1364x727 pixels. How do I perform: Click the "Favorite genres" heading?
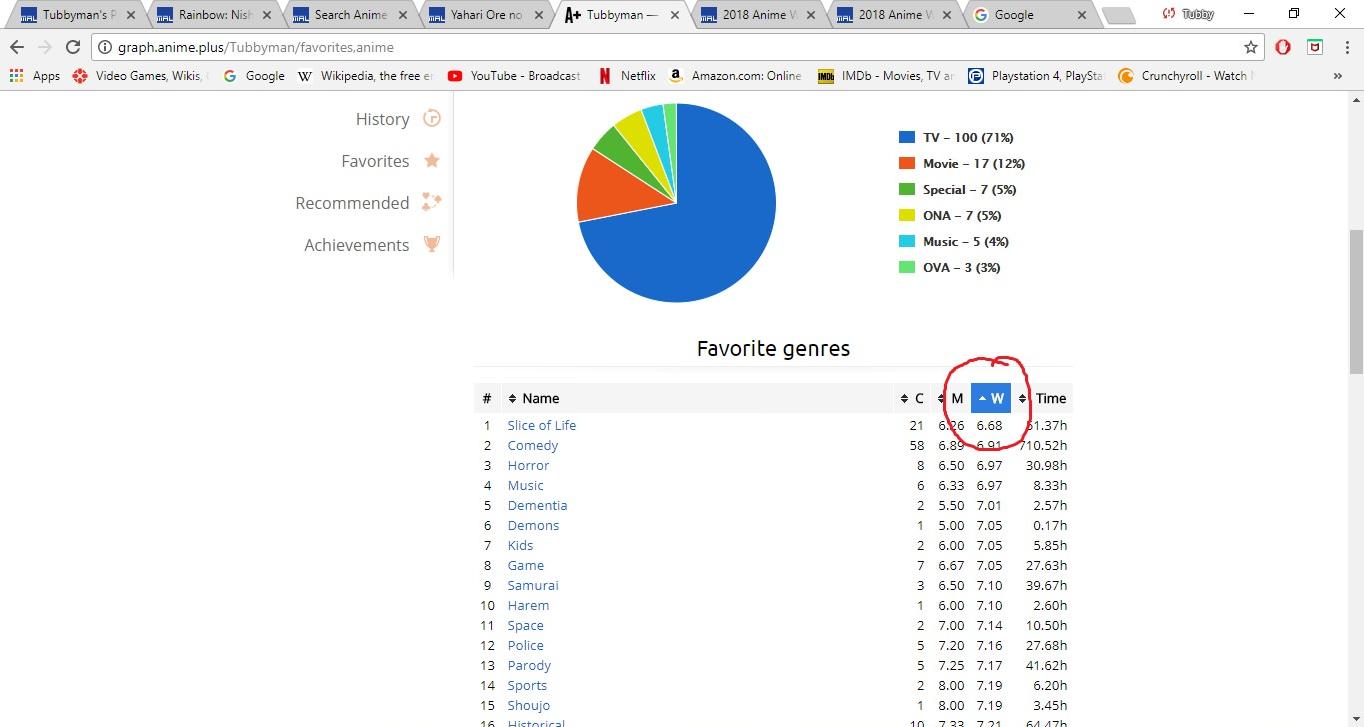(x=773, y=348)
